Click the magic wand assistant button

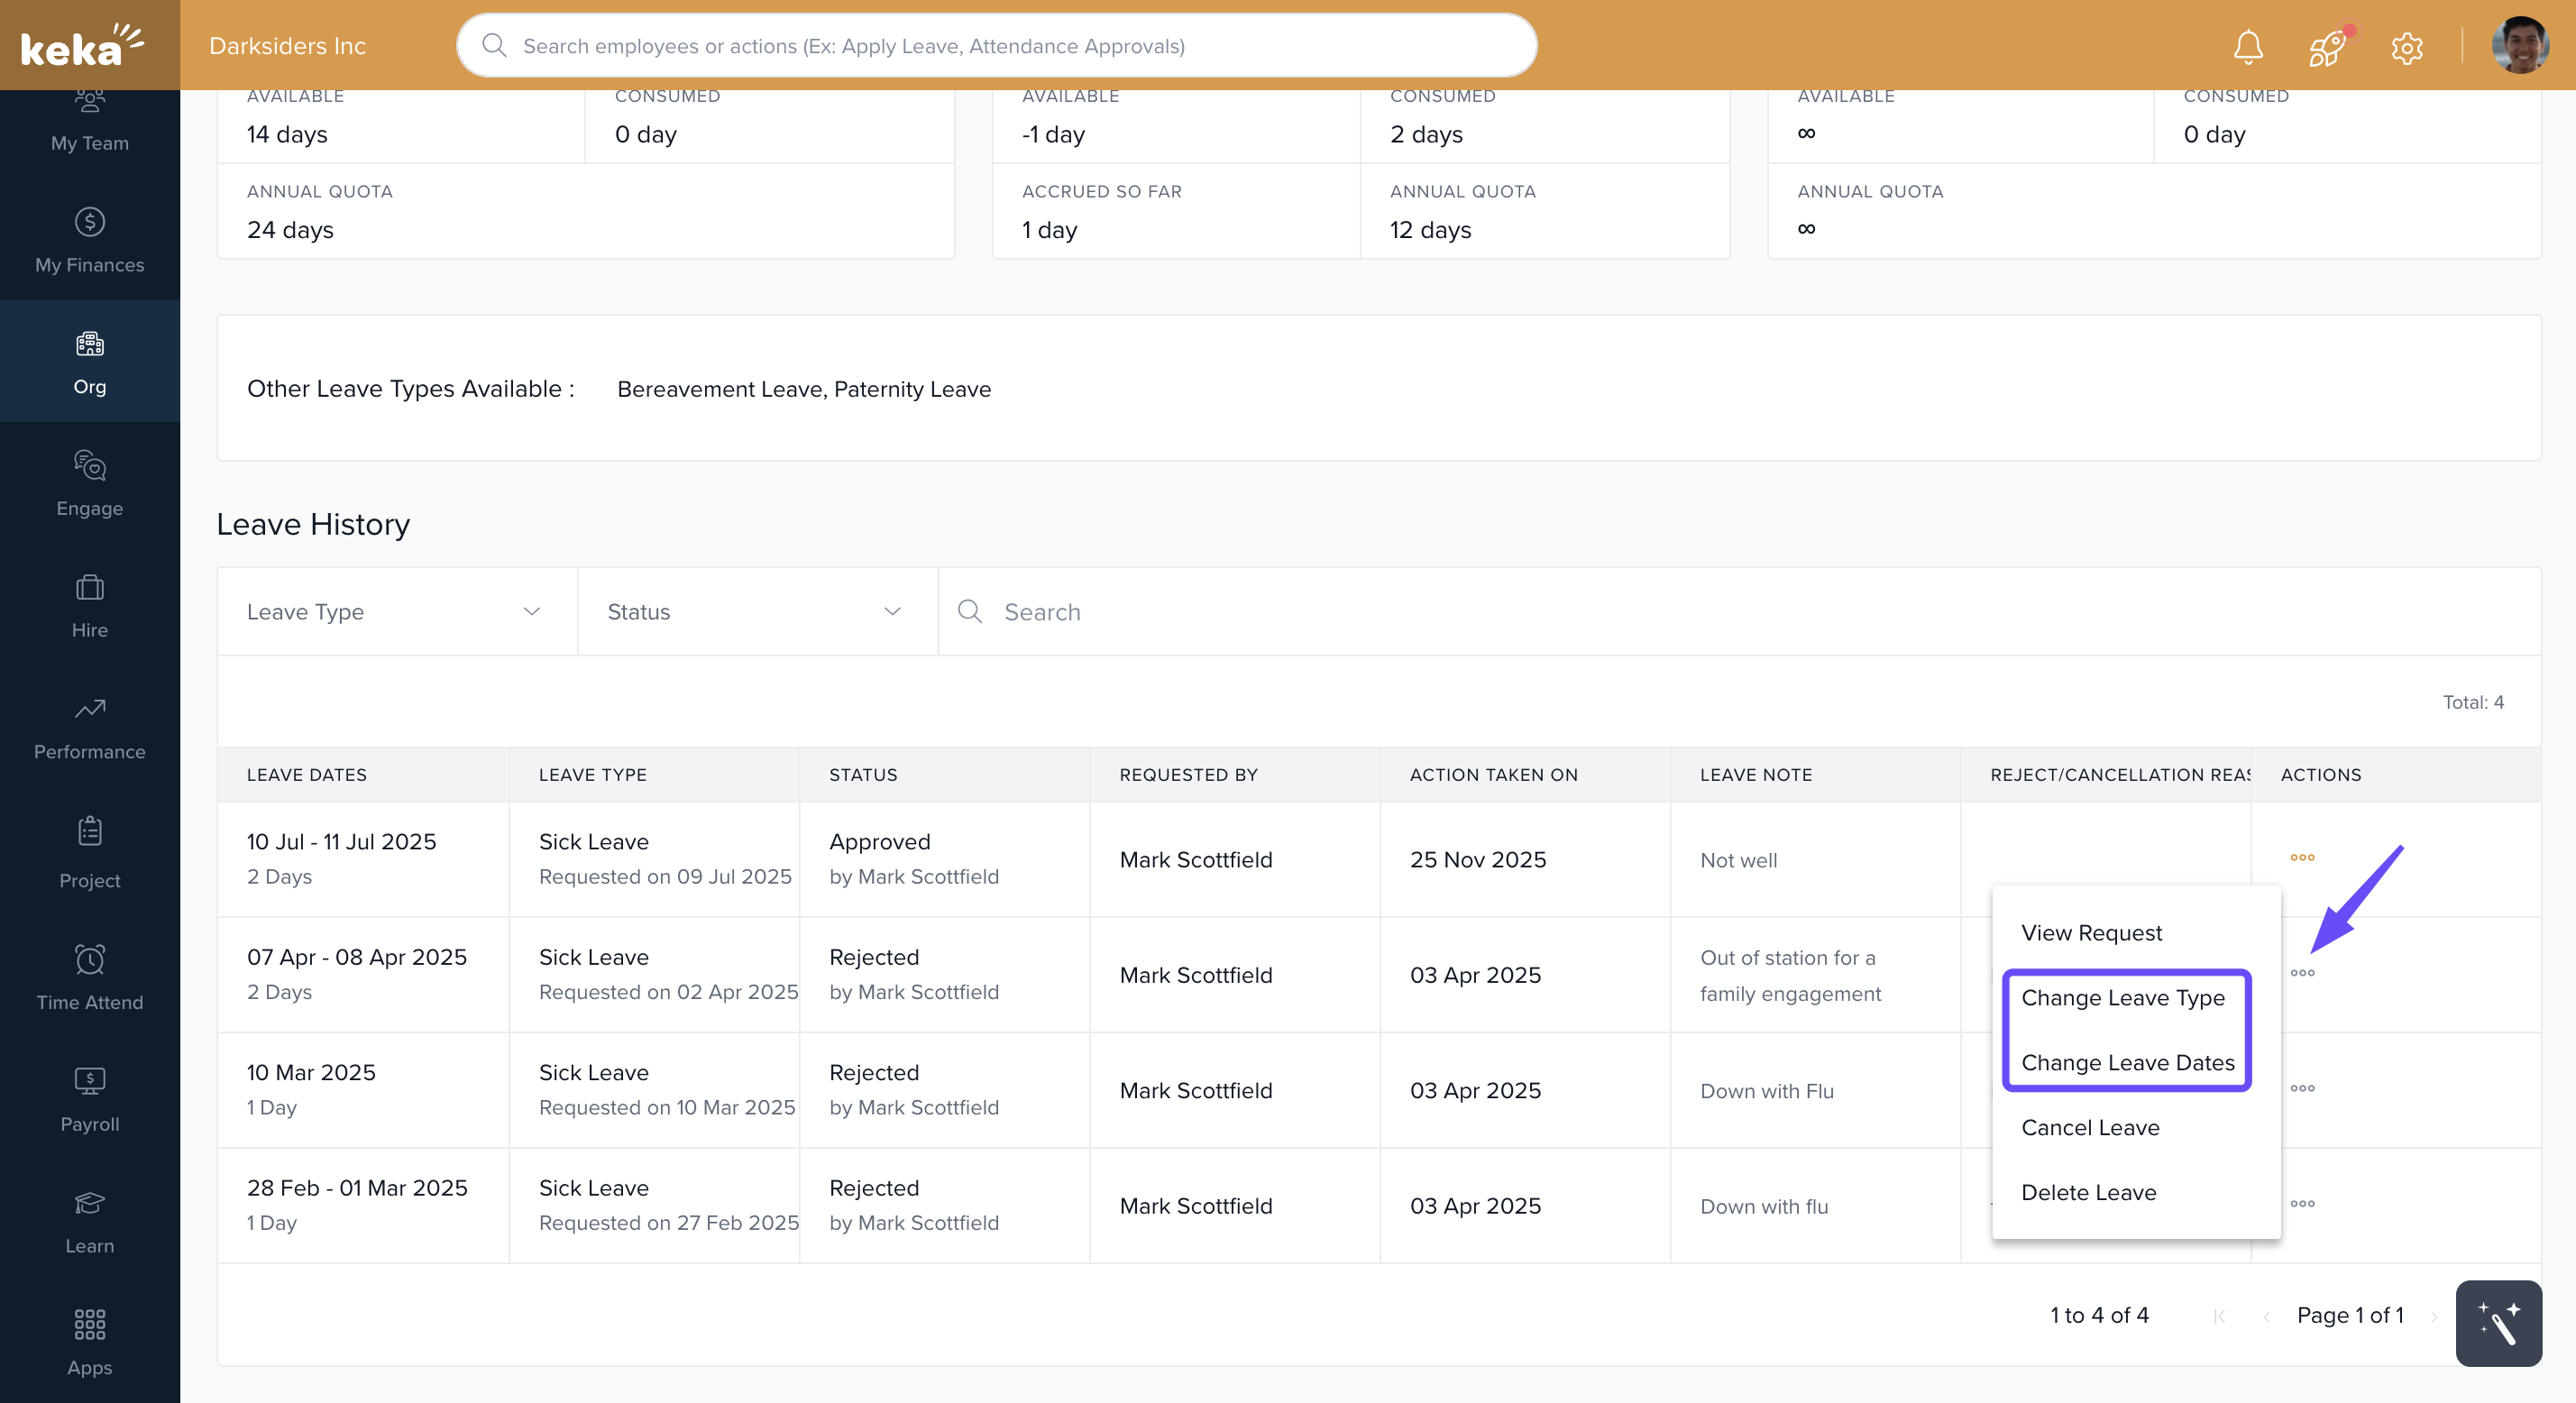pos(2497,1322)
